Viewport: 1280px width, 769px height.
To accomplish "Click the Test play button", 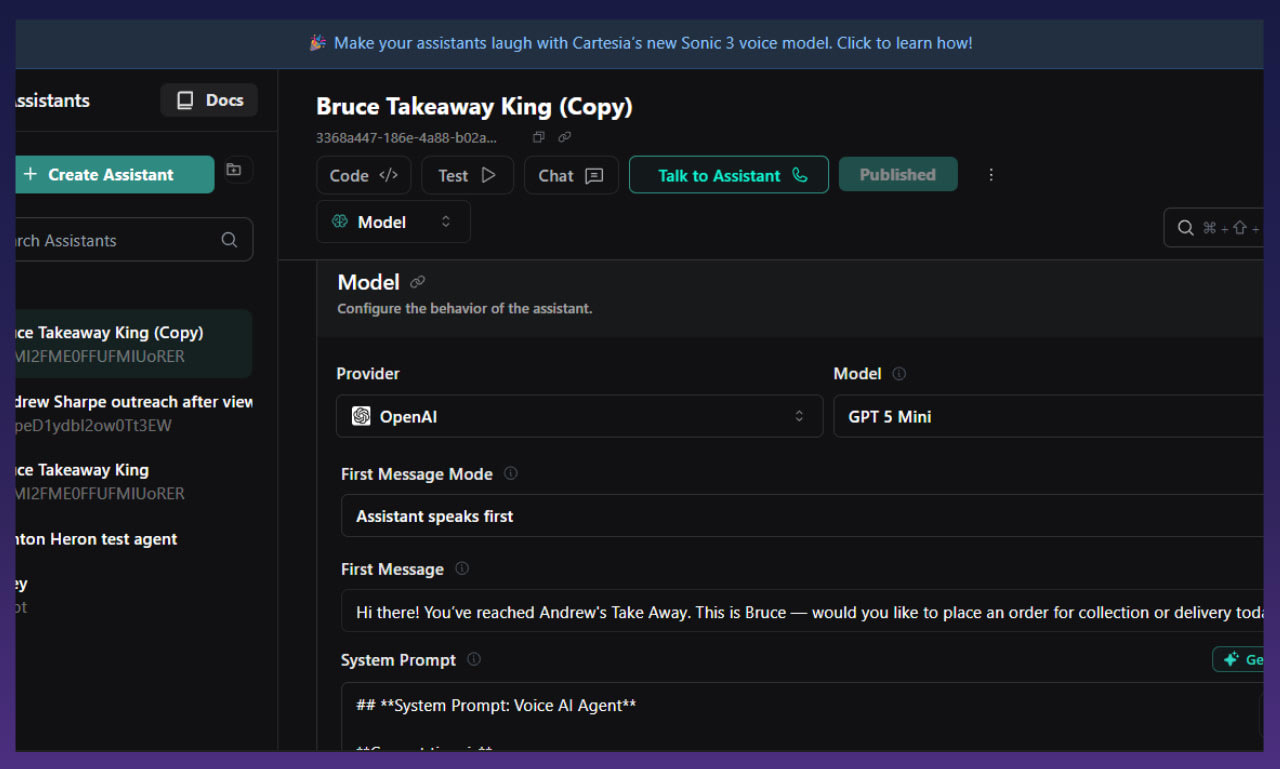I will click(467, 175).
